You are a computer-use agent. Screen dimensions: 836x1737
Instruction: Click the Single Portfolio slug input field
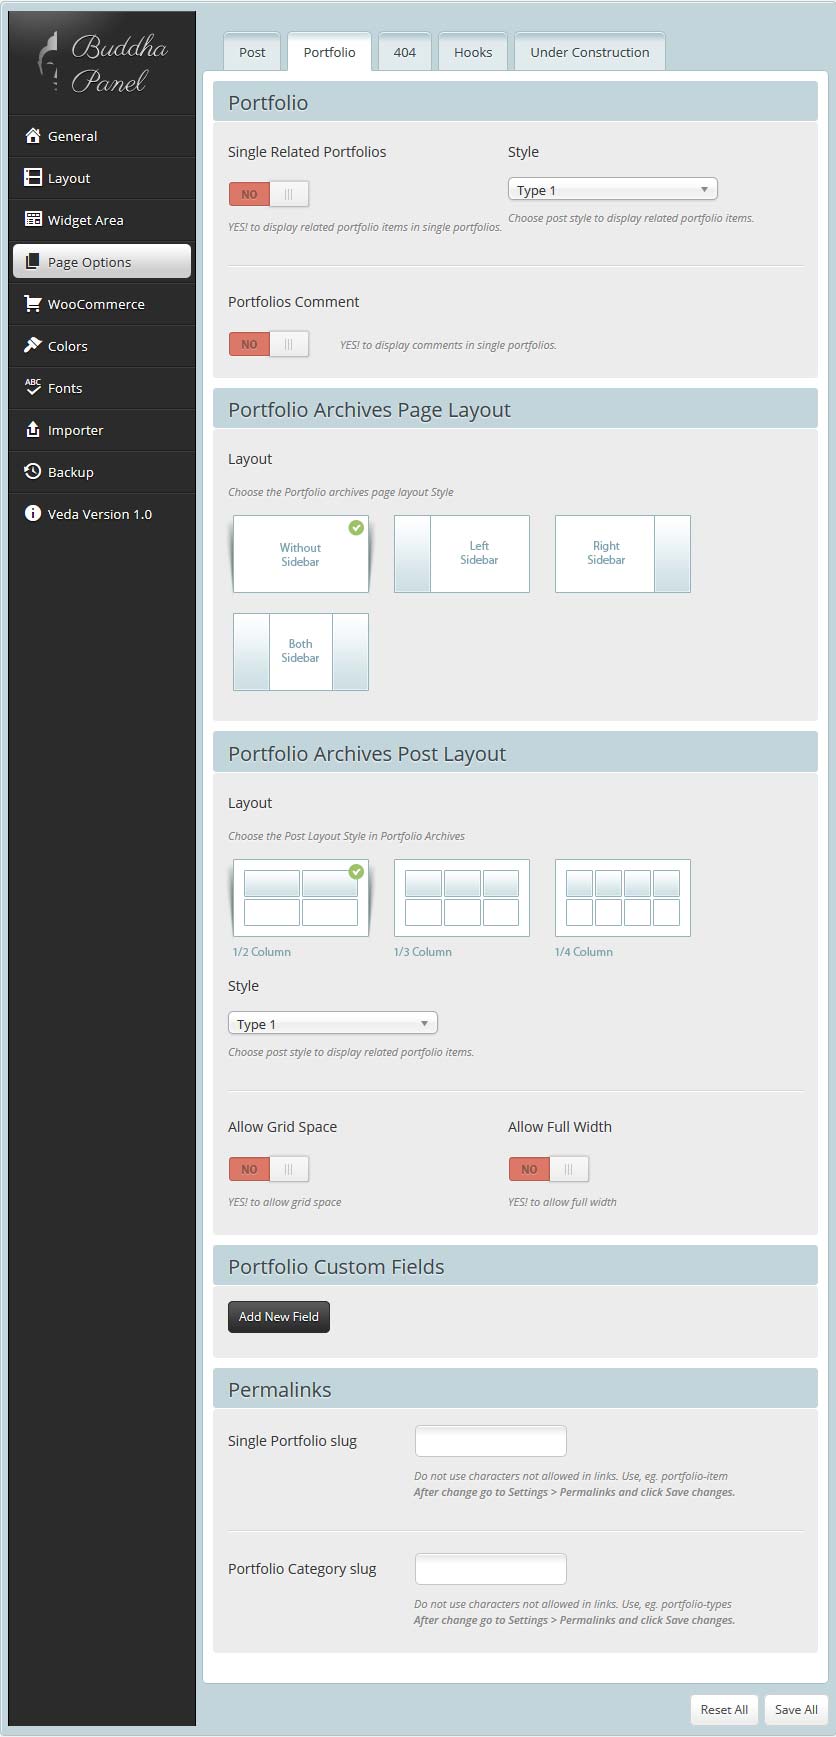(490, 1441)
